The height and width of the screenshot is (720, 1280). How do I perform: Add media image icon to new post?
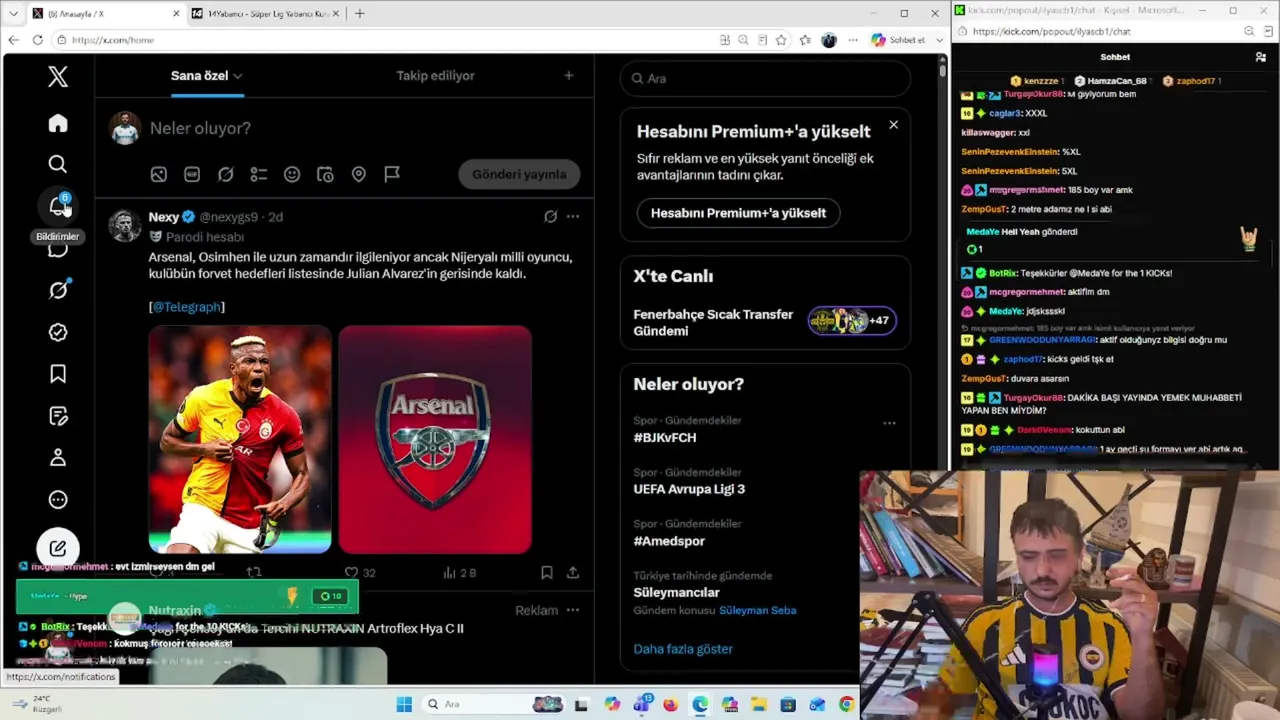(158, 174)
